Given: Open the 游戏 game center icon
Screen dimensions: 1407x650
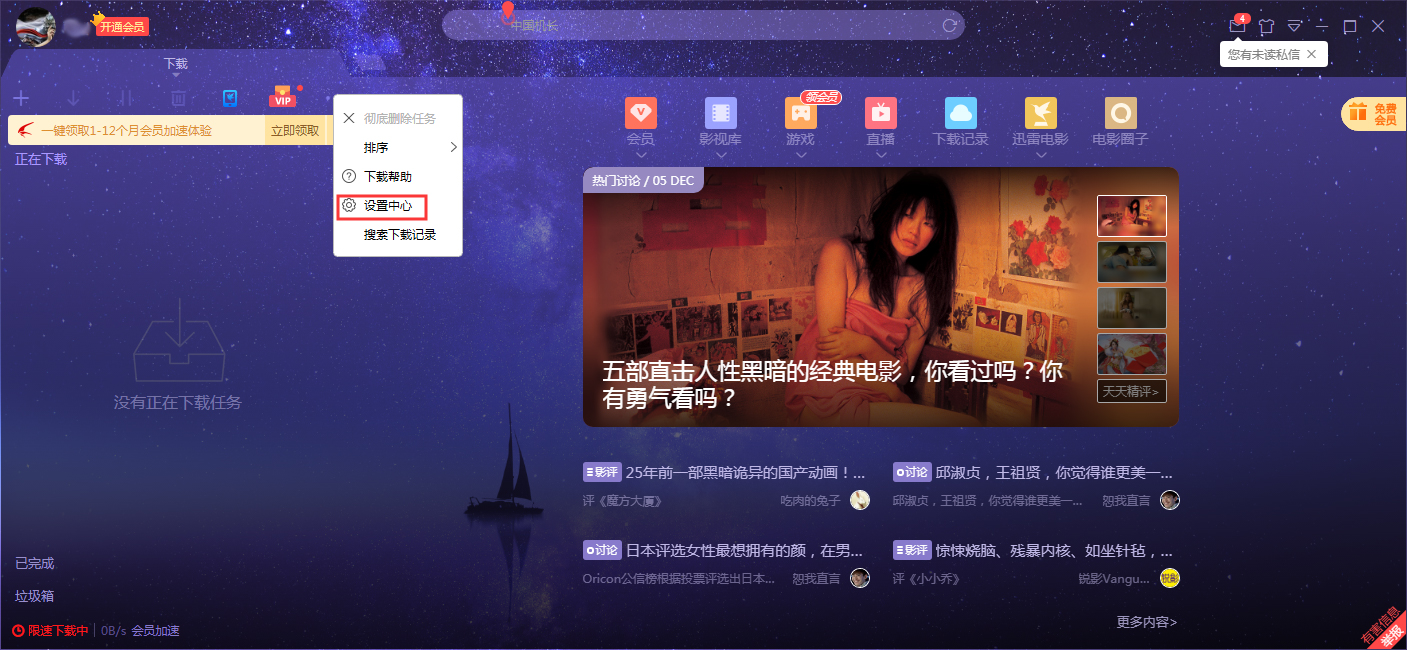Looking at the screenshot, I should coord(800,113).
